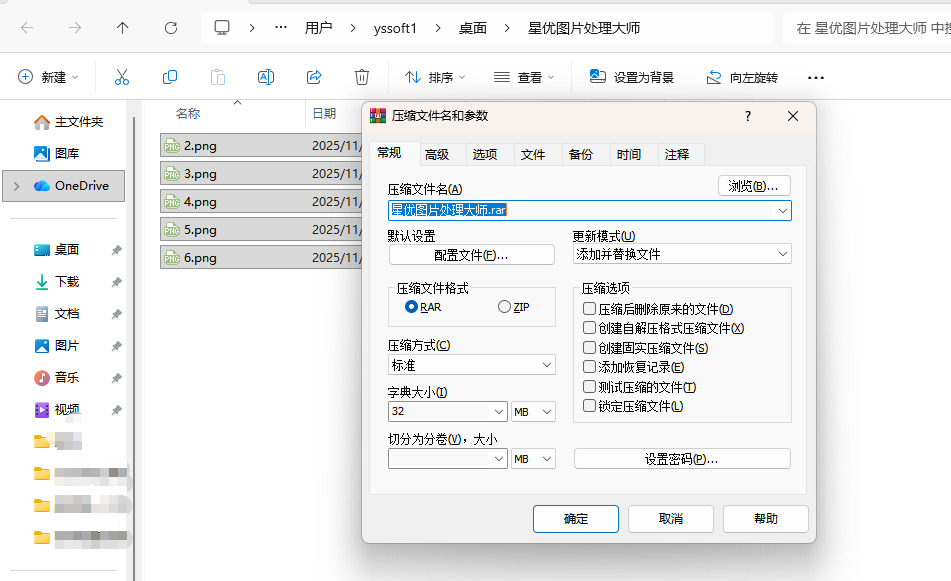This screenshot has height=581, width=951.
Task: Click 设置为背景 toolbar item
Action: pyautogui.click(x=632, y=77)
